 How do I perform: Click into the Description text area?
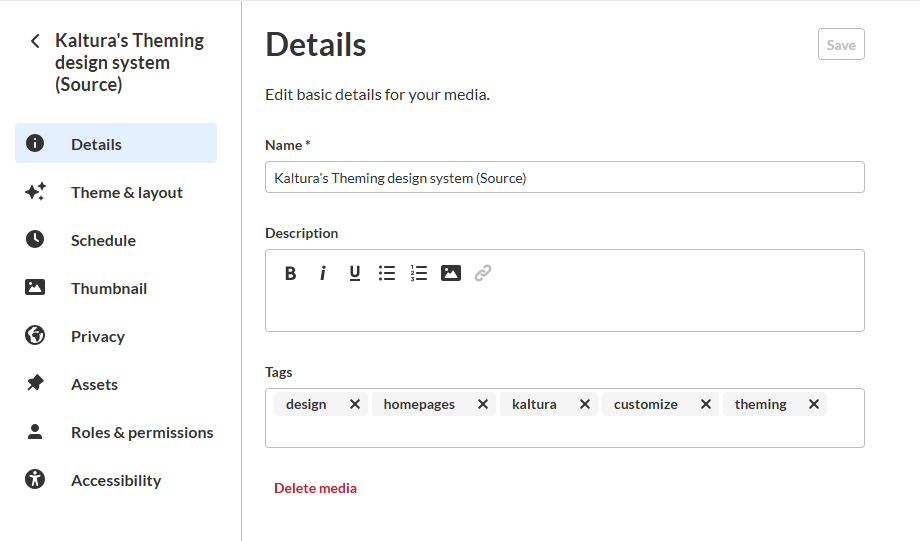(x=564, y=308)
